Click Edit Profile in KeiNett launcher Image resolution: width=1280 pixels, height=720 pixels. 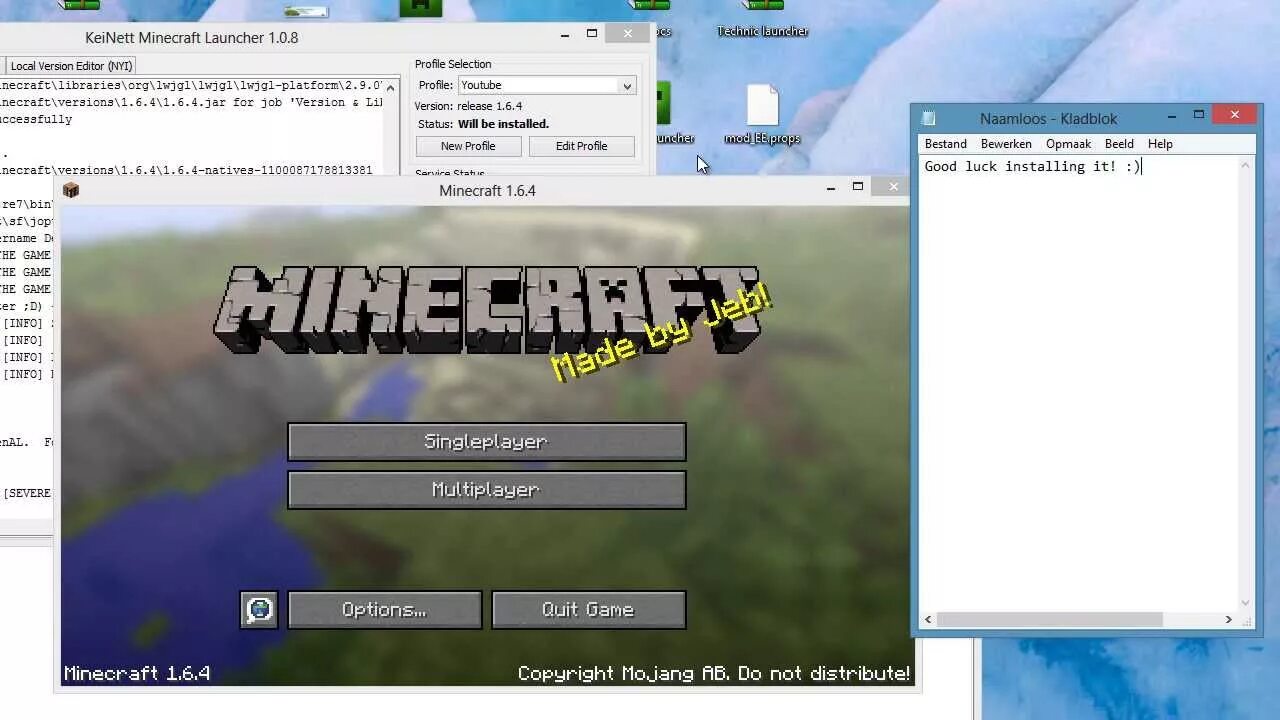pos(581,146)
